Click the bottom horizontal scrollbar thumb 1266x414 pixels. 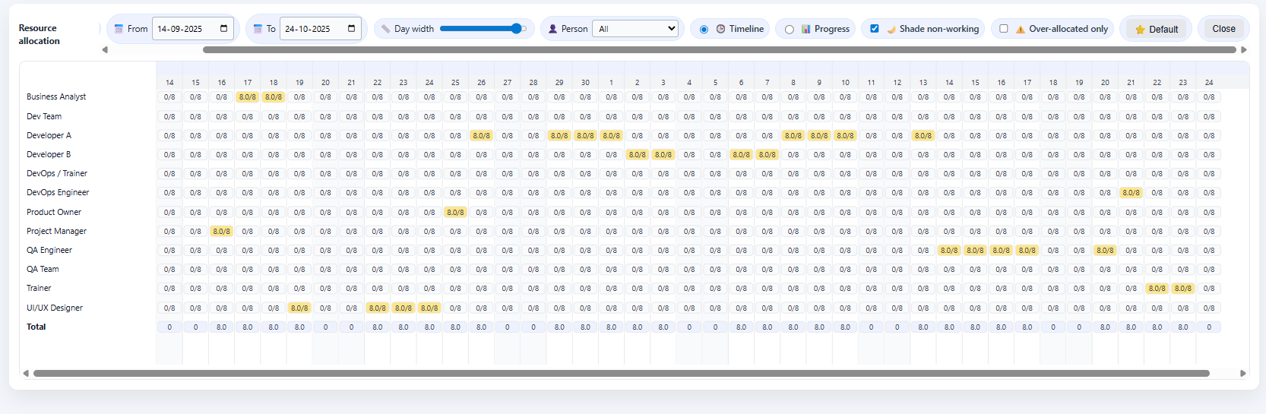(x=621, y=373)
